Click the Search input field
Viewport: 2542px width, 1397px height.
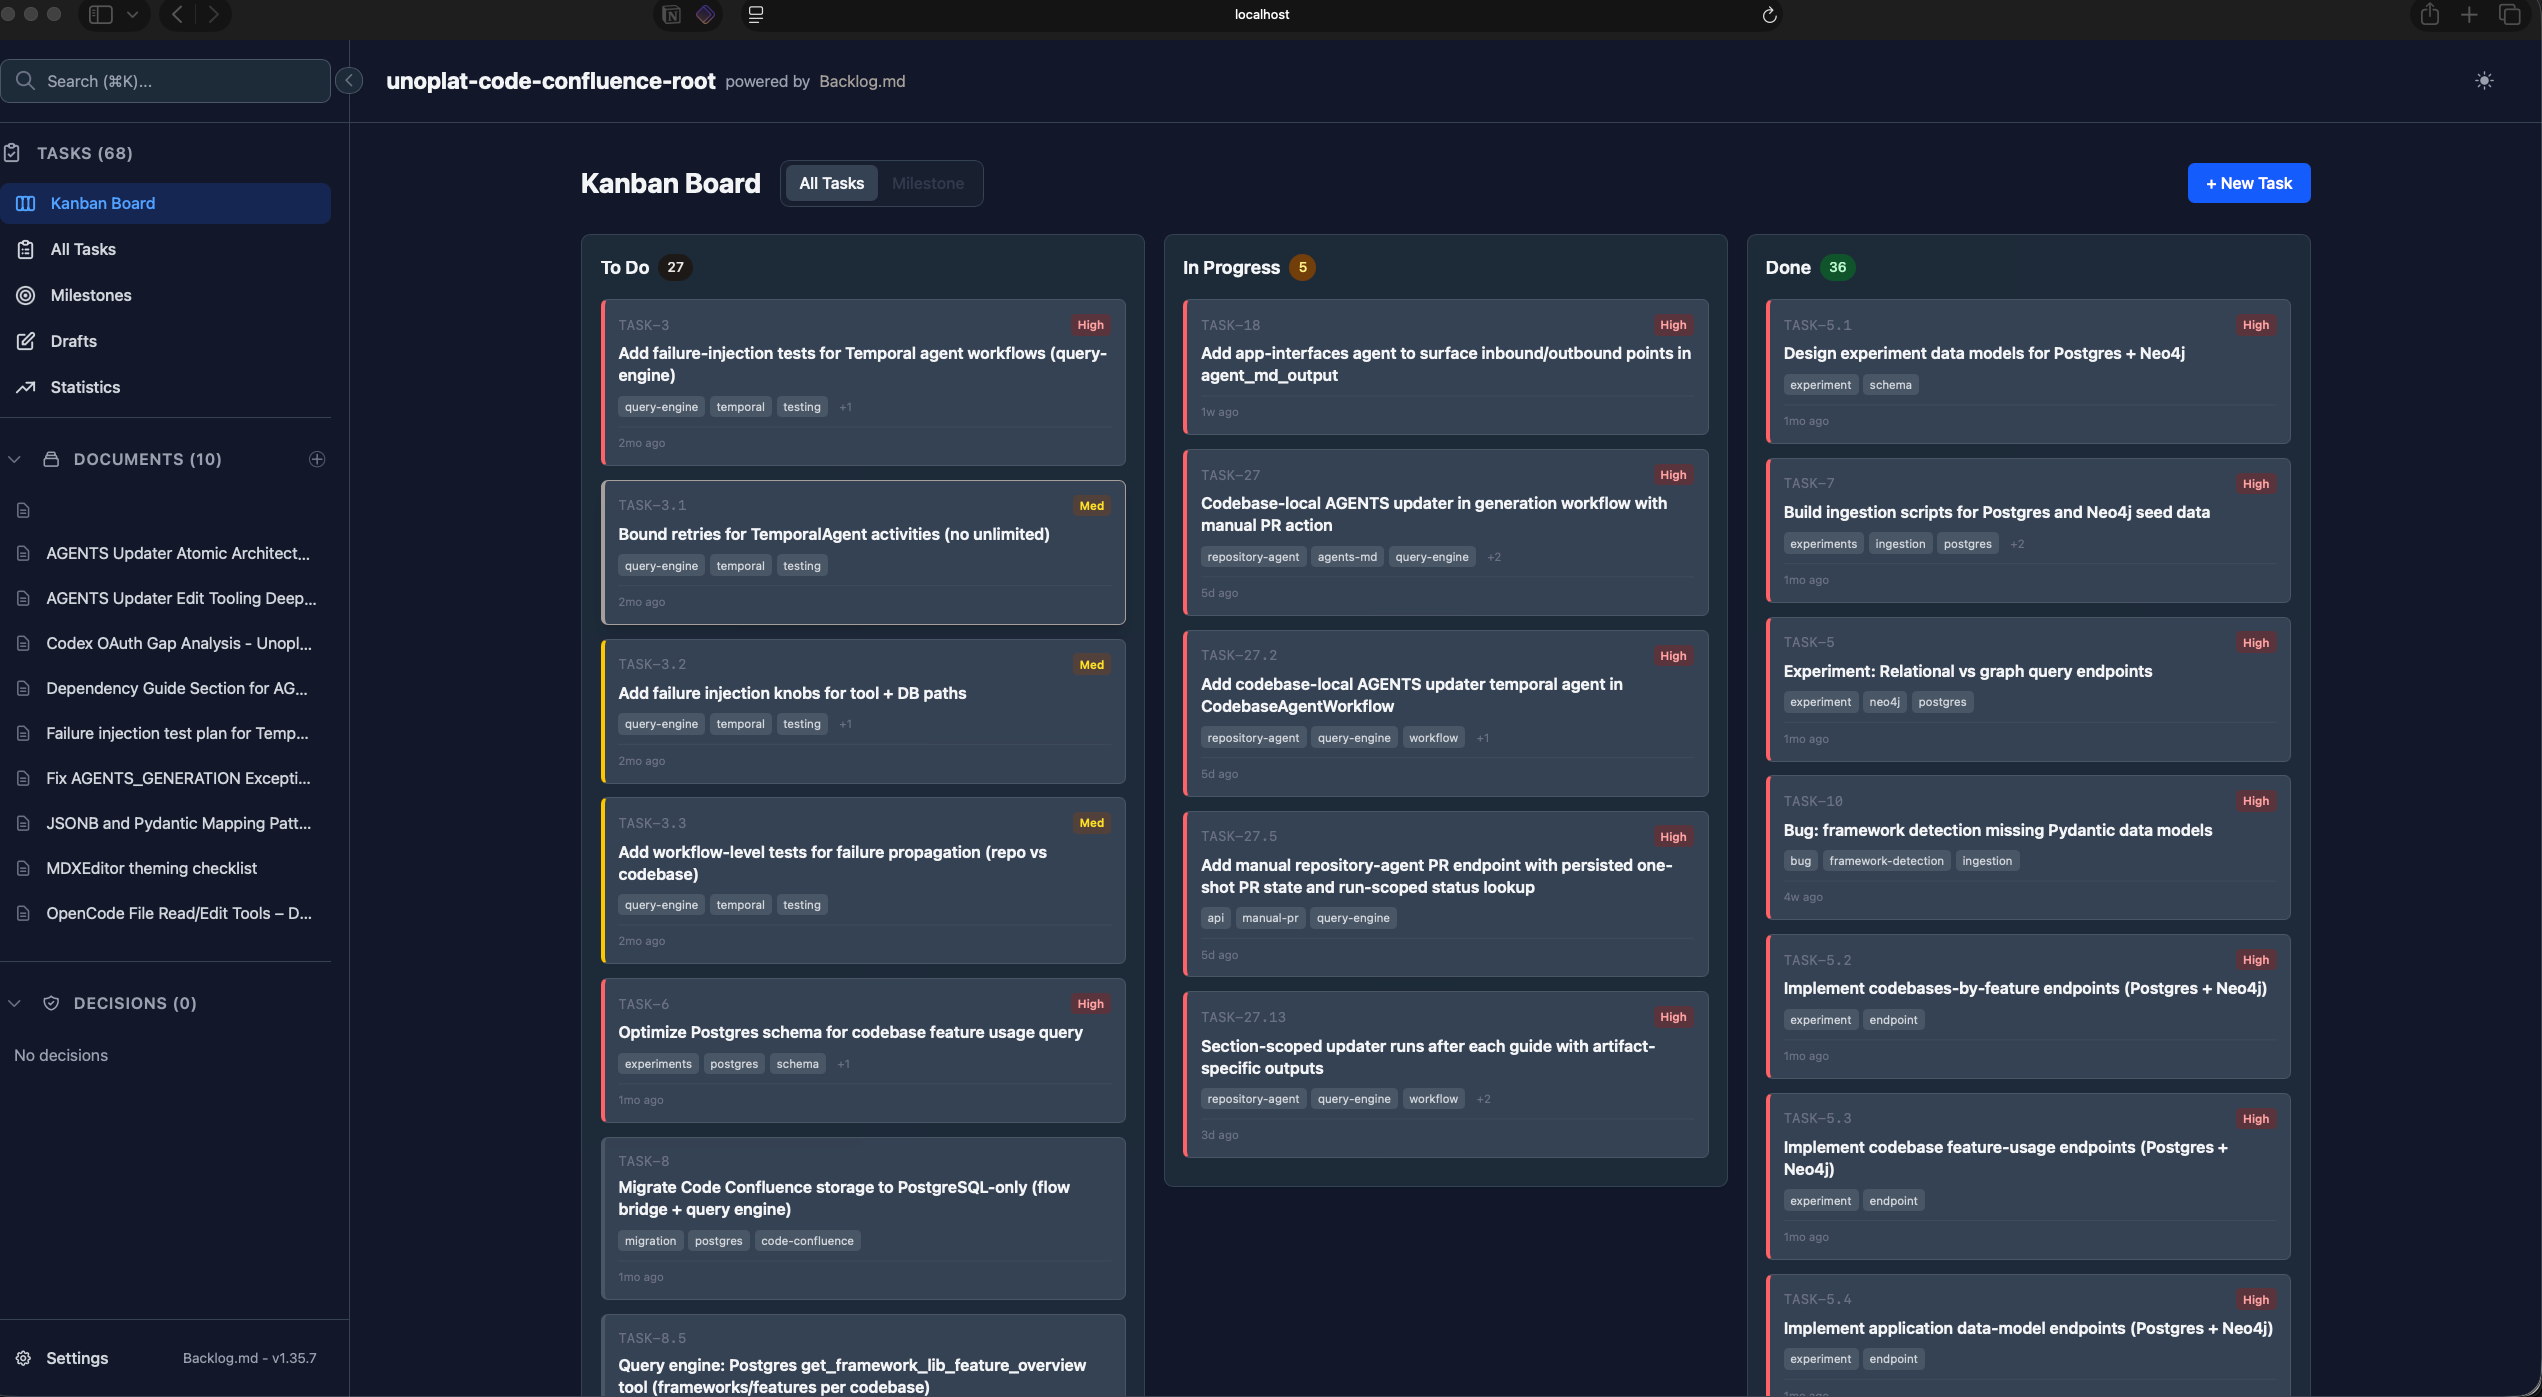point(166,81)
